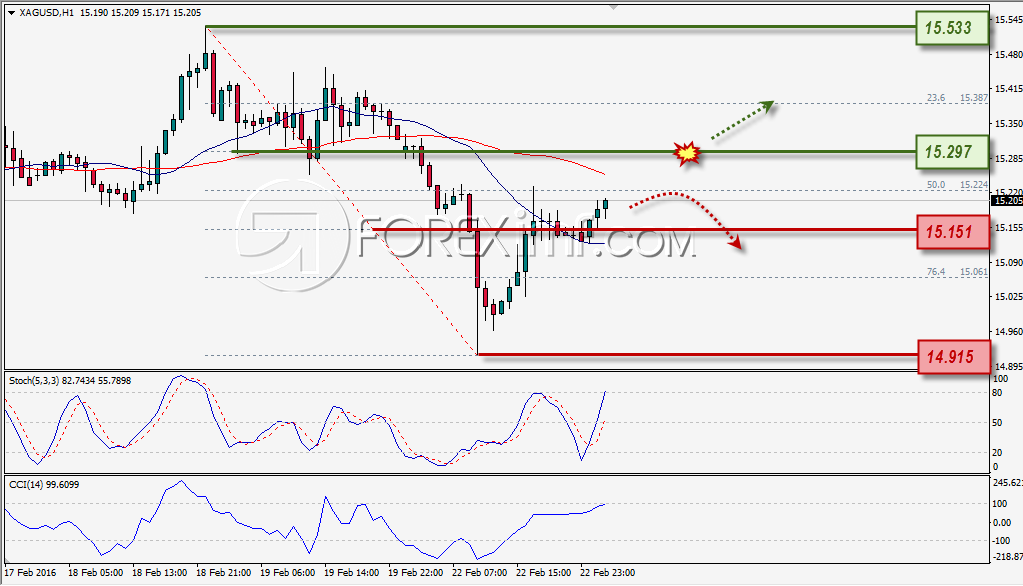Screen dimensions: 1023x586
Task: Click the CCI scale value -218.87
Action: 1007,557
